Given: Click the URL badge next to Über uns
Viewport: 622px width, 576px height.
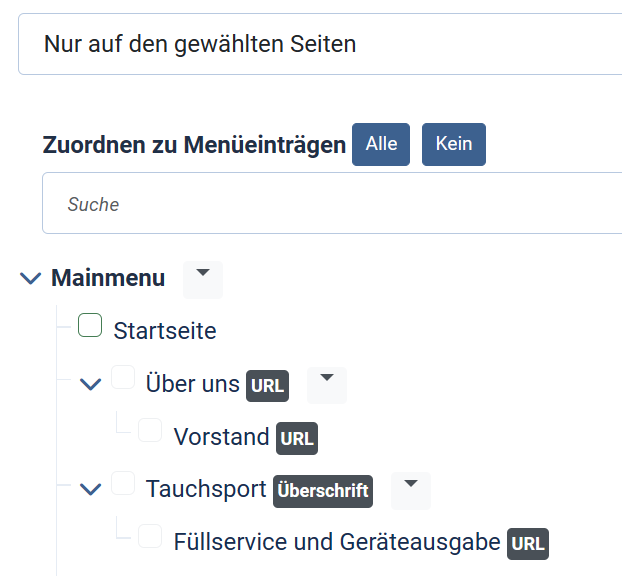Looking at the screenshot, I should tap(267, 386).
